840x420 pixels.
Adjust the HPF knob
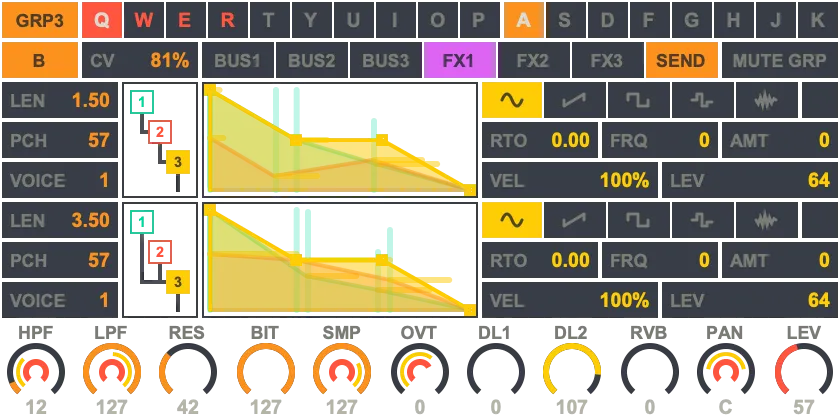36,371
